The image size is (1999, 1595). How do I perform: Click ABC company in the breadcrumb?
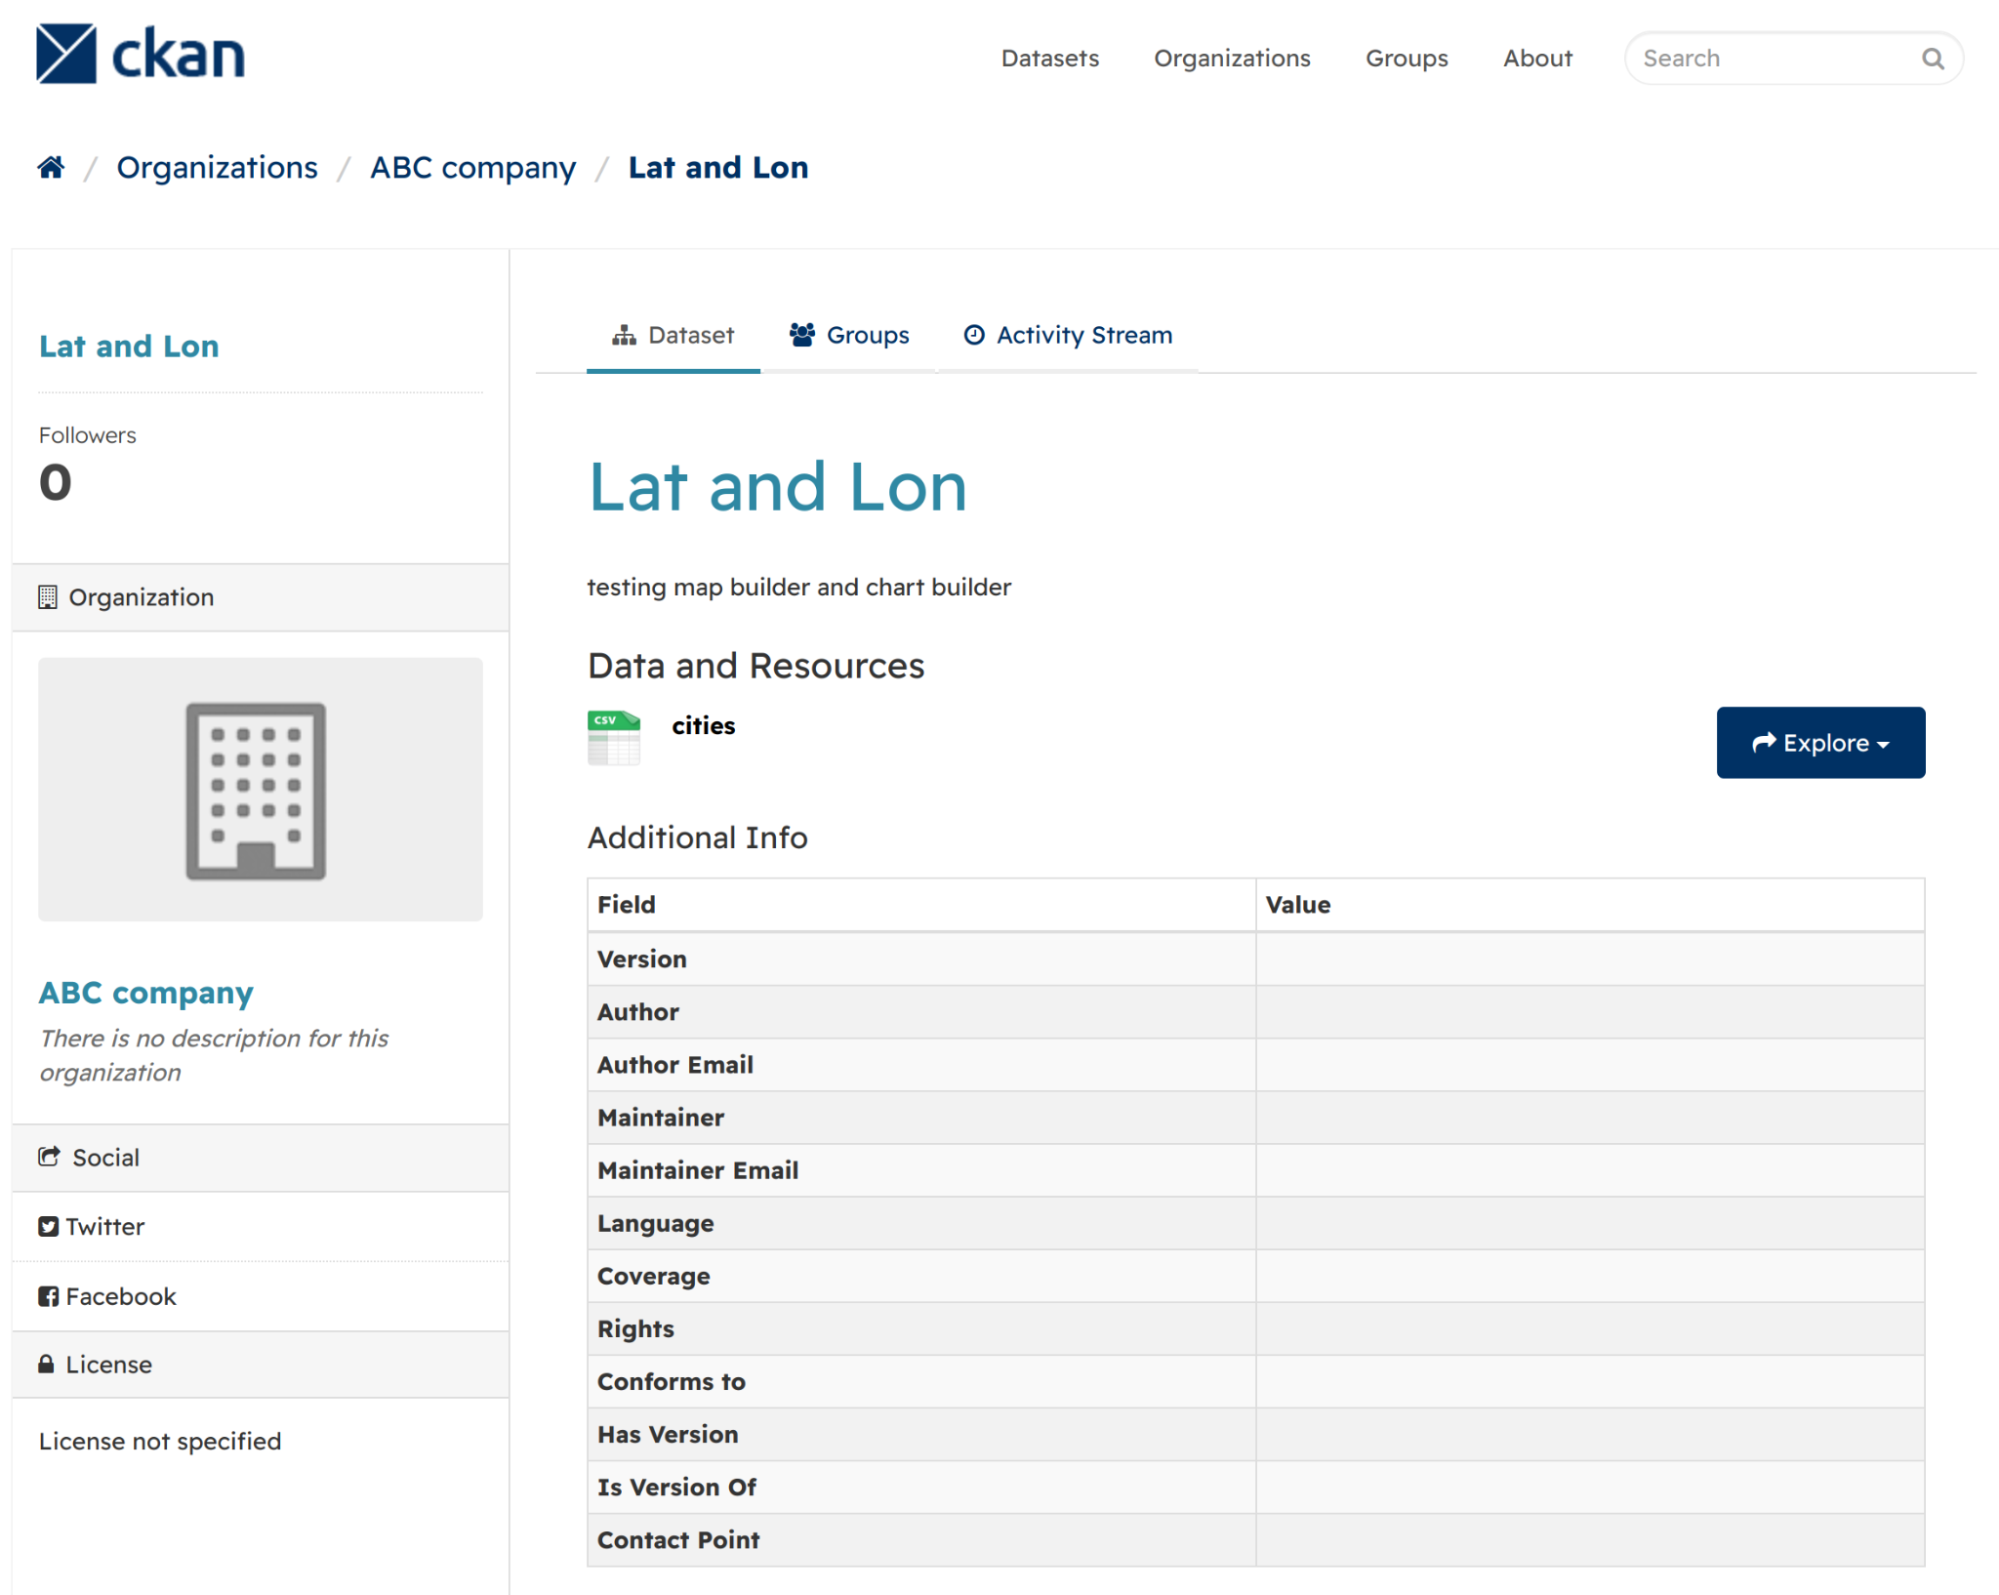point(473,167)
